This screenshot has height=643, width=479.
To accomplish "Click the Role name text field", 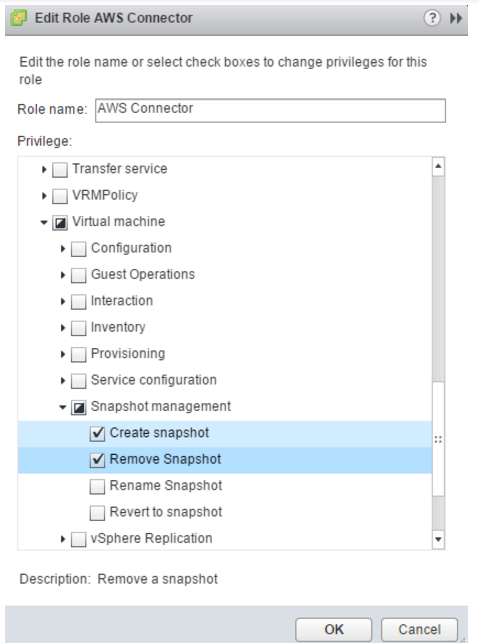I will point(270,110).
